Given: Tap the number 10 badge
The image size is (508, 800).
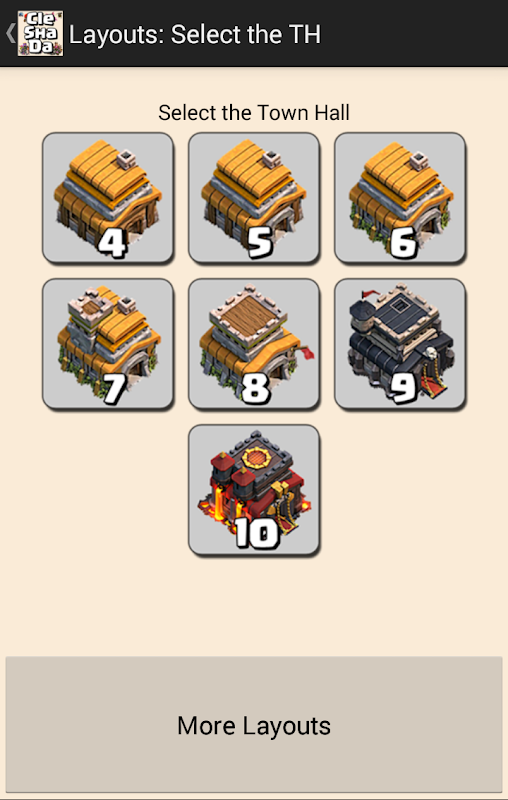Looking at the screenshot, I should [x=258, y=534].
